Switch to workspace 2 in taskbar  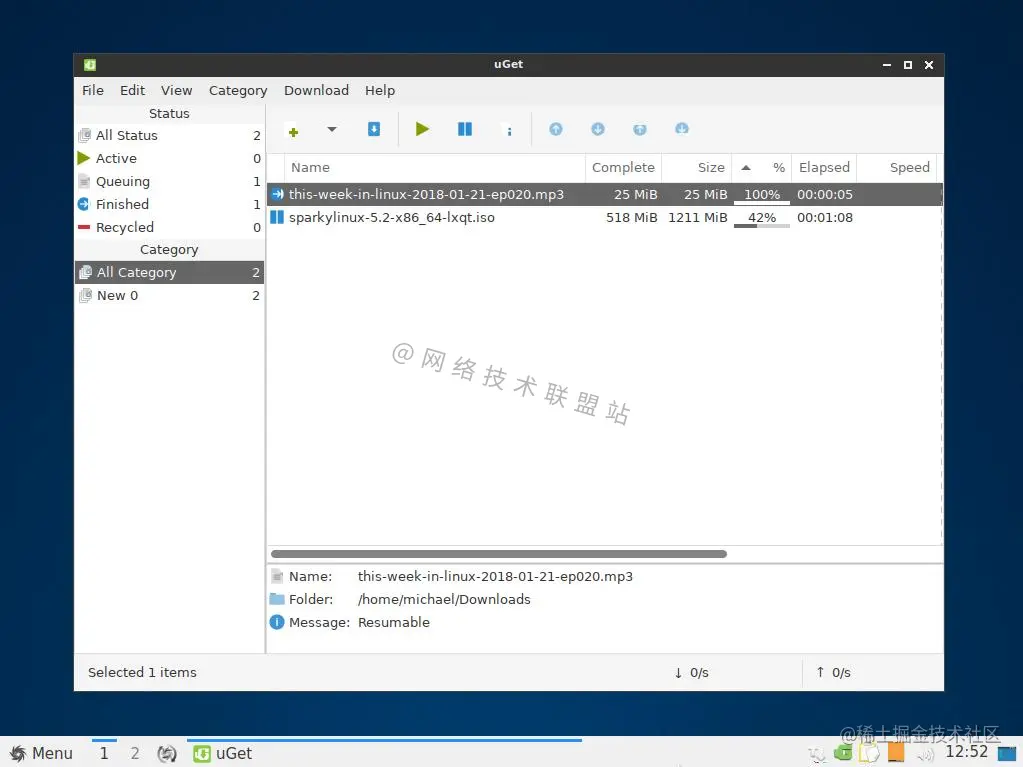coord(134,753)
